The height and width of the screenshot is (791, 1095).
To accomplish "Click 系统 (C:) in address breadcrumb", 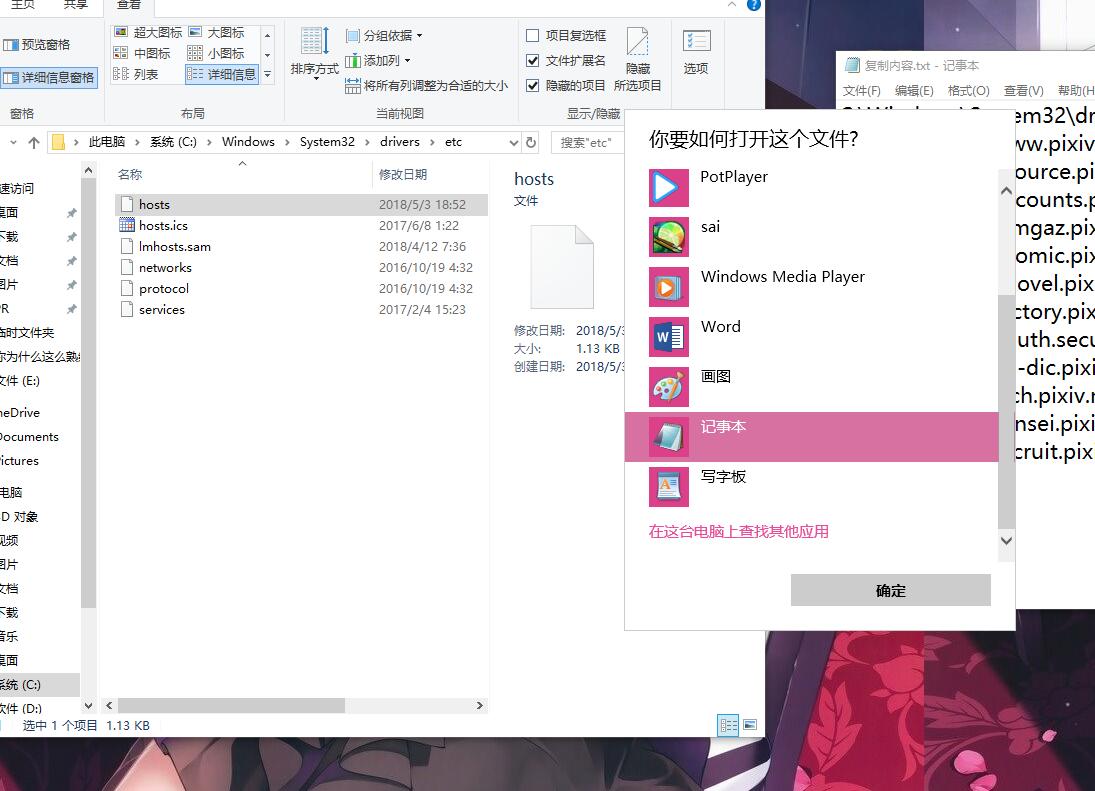I will 173,142.
